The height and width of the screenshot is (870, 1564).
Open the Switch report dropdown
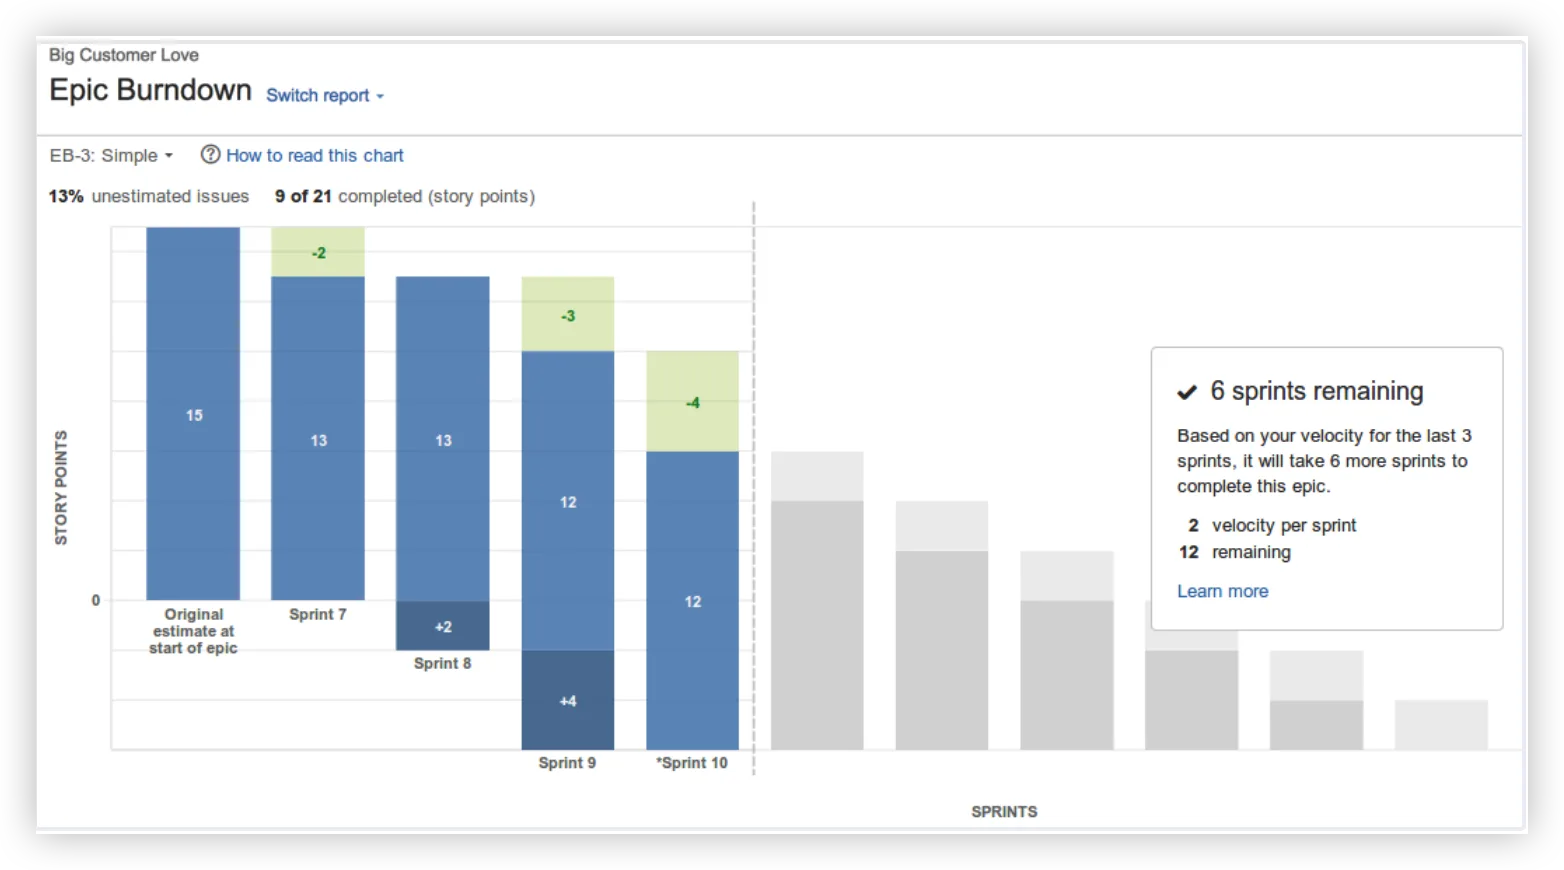click(325, 96)
